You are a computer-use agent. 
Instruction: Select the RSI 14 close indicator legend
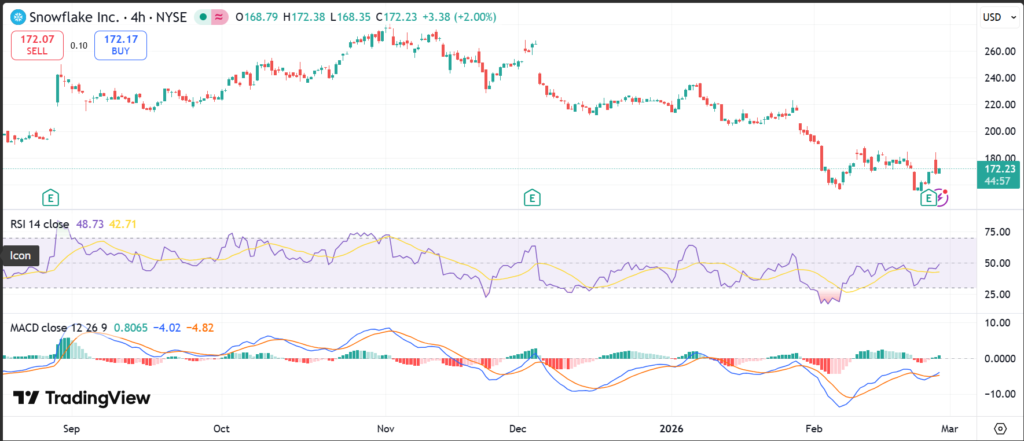(x=42, y=224)
